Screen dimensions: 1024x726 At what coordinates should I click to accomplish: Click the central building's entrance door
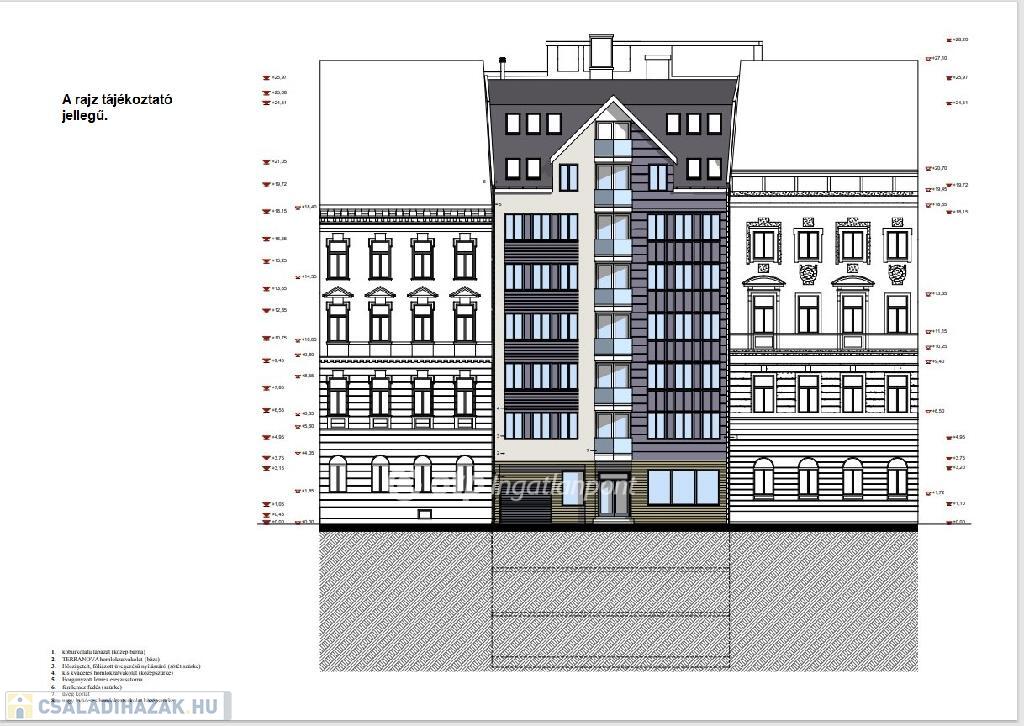tap(613, 496)
